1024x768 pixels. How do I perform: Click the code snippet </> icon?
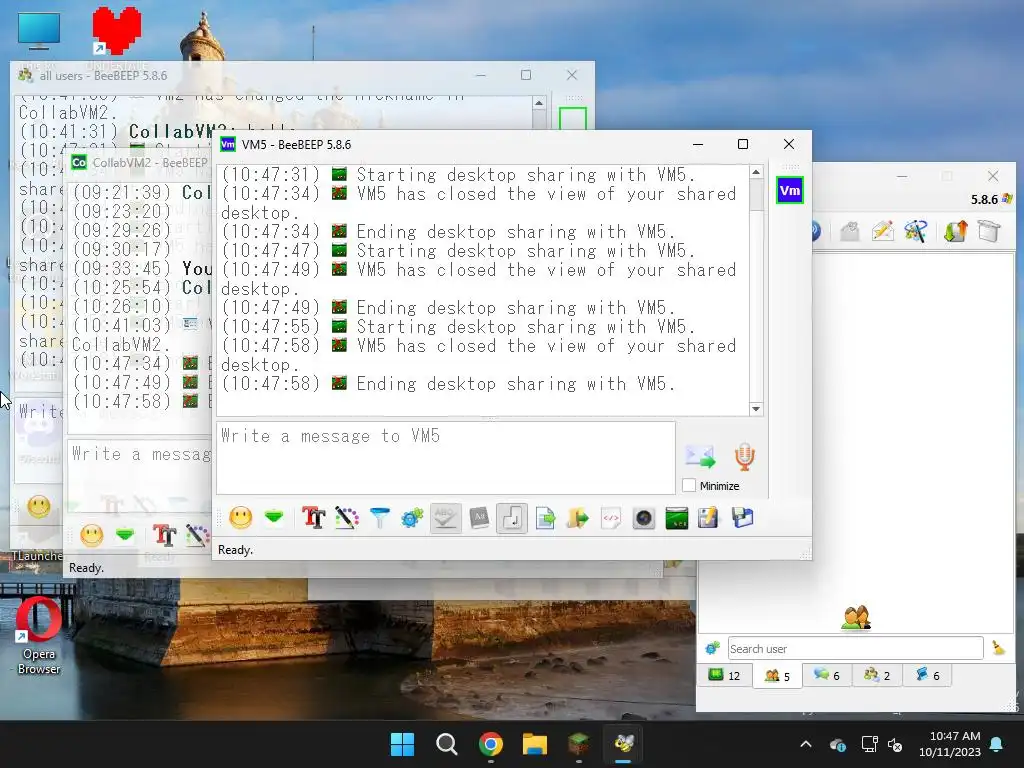tap(611, 518)
